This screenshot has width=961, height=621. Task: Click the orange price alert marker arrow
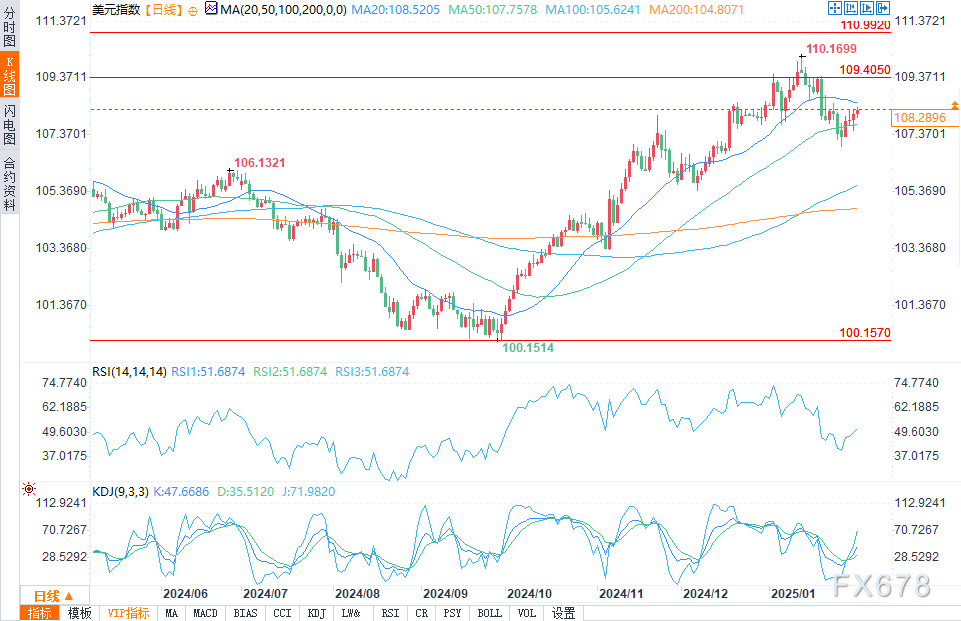point(955,106)
